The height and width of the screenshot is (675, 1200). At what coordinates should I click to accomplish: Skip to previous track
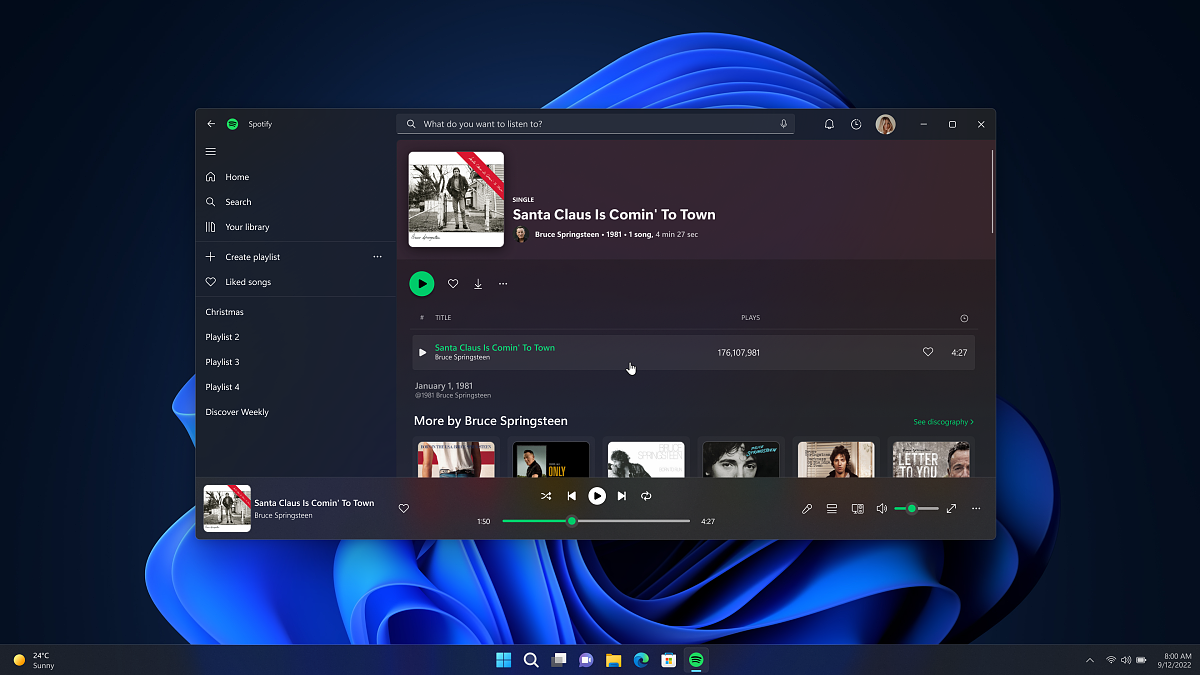click(572, 496)
